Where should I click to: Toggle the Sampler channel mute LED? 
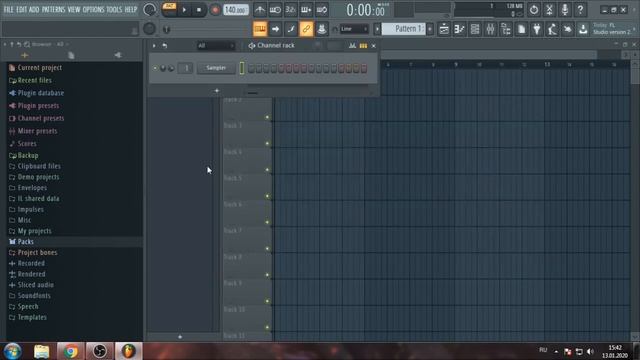pyautogui.click(x=155, y=68)
